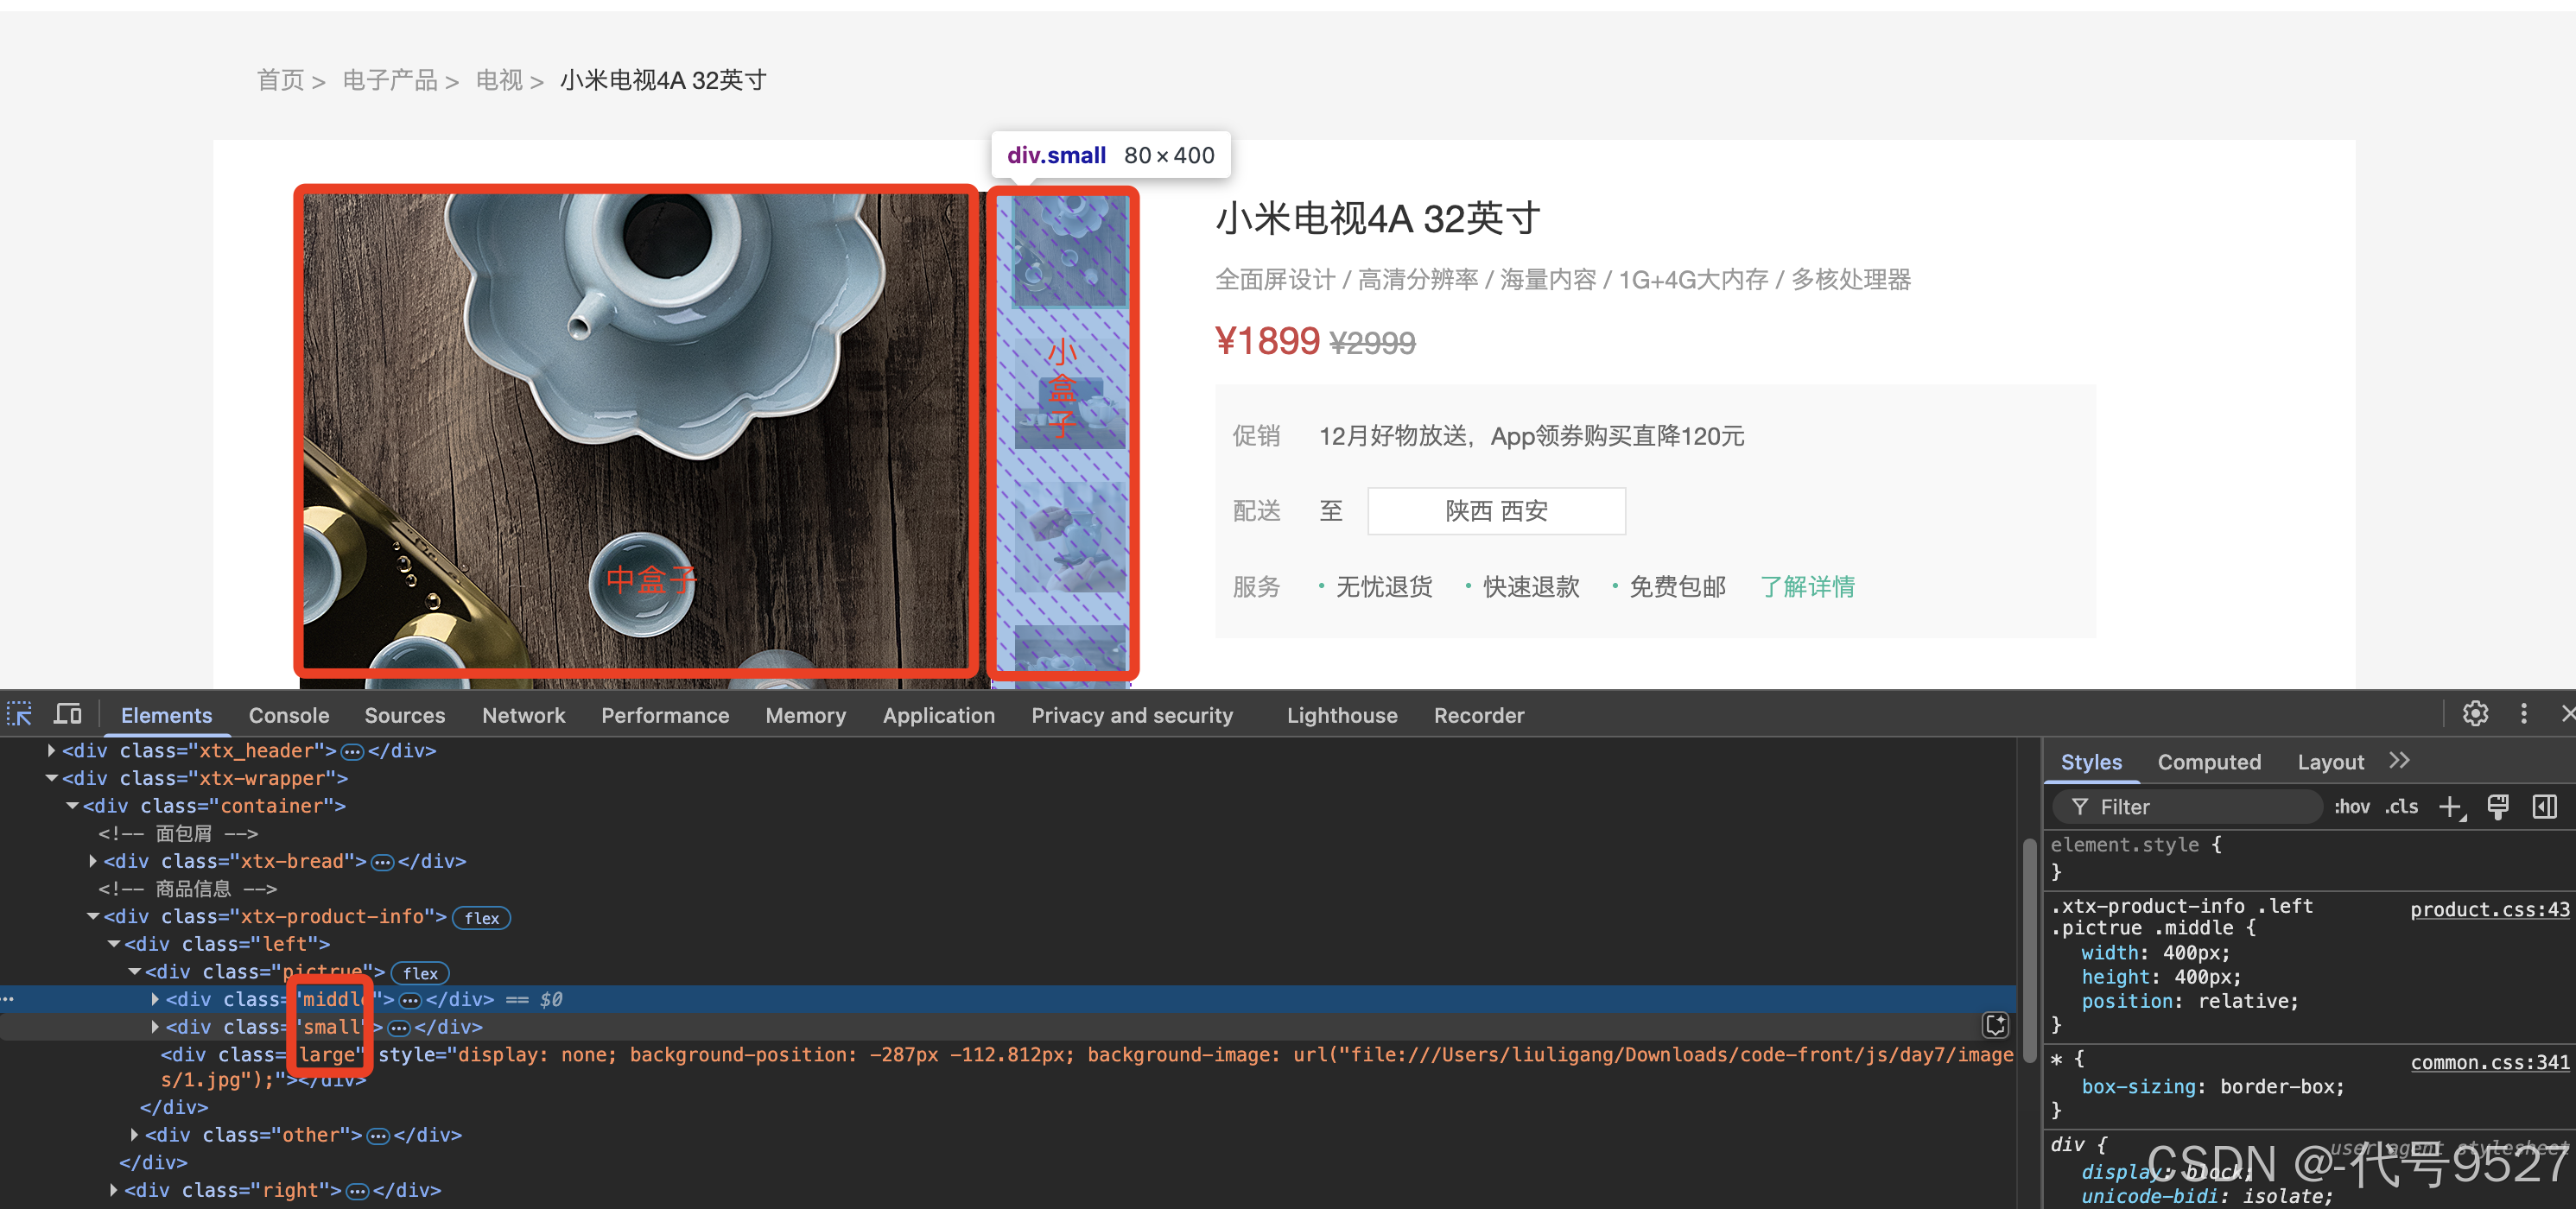Go to 电子产品 breadcrumb link
This screenshot has width=2576, height=1209.
[390, 80]
